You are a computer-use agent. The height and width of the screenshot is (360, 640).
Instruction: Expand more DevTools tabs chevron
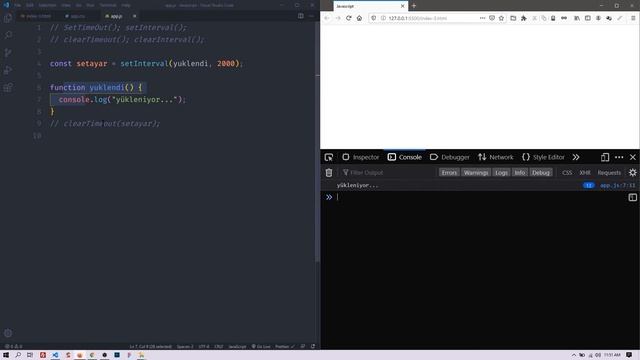tap(576, 157)
